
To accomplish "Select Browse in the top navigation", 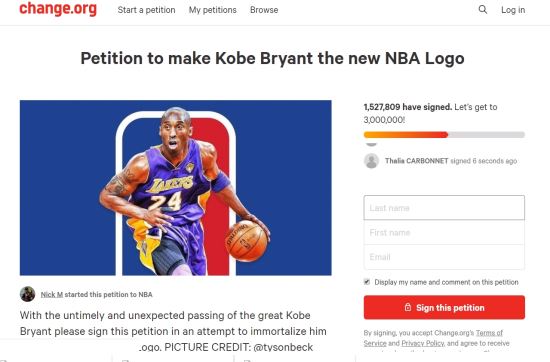I will click(264, 10).
